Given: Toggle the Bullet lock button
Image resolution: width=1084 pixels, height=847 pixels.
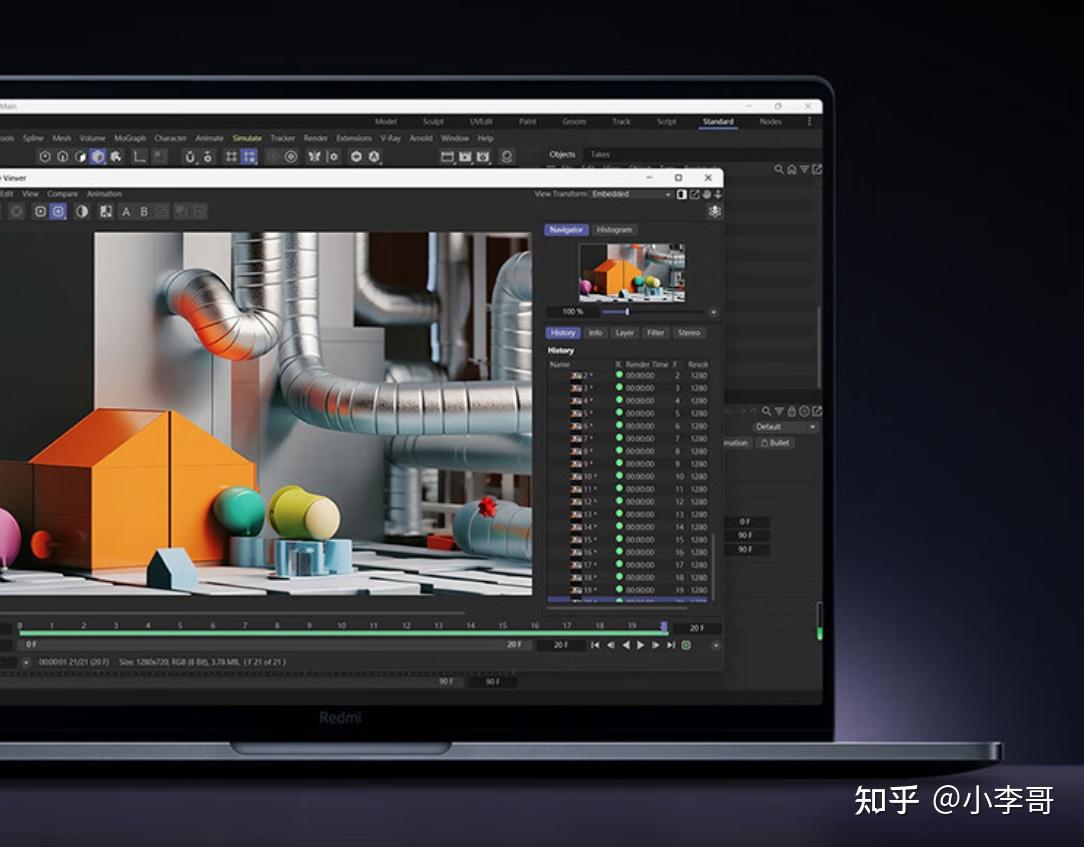Looking at the screenshot, I should 775,443.
